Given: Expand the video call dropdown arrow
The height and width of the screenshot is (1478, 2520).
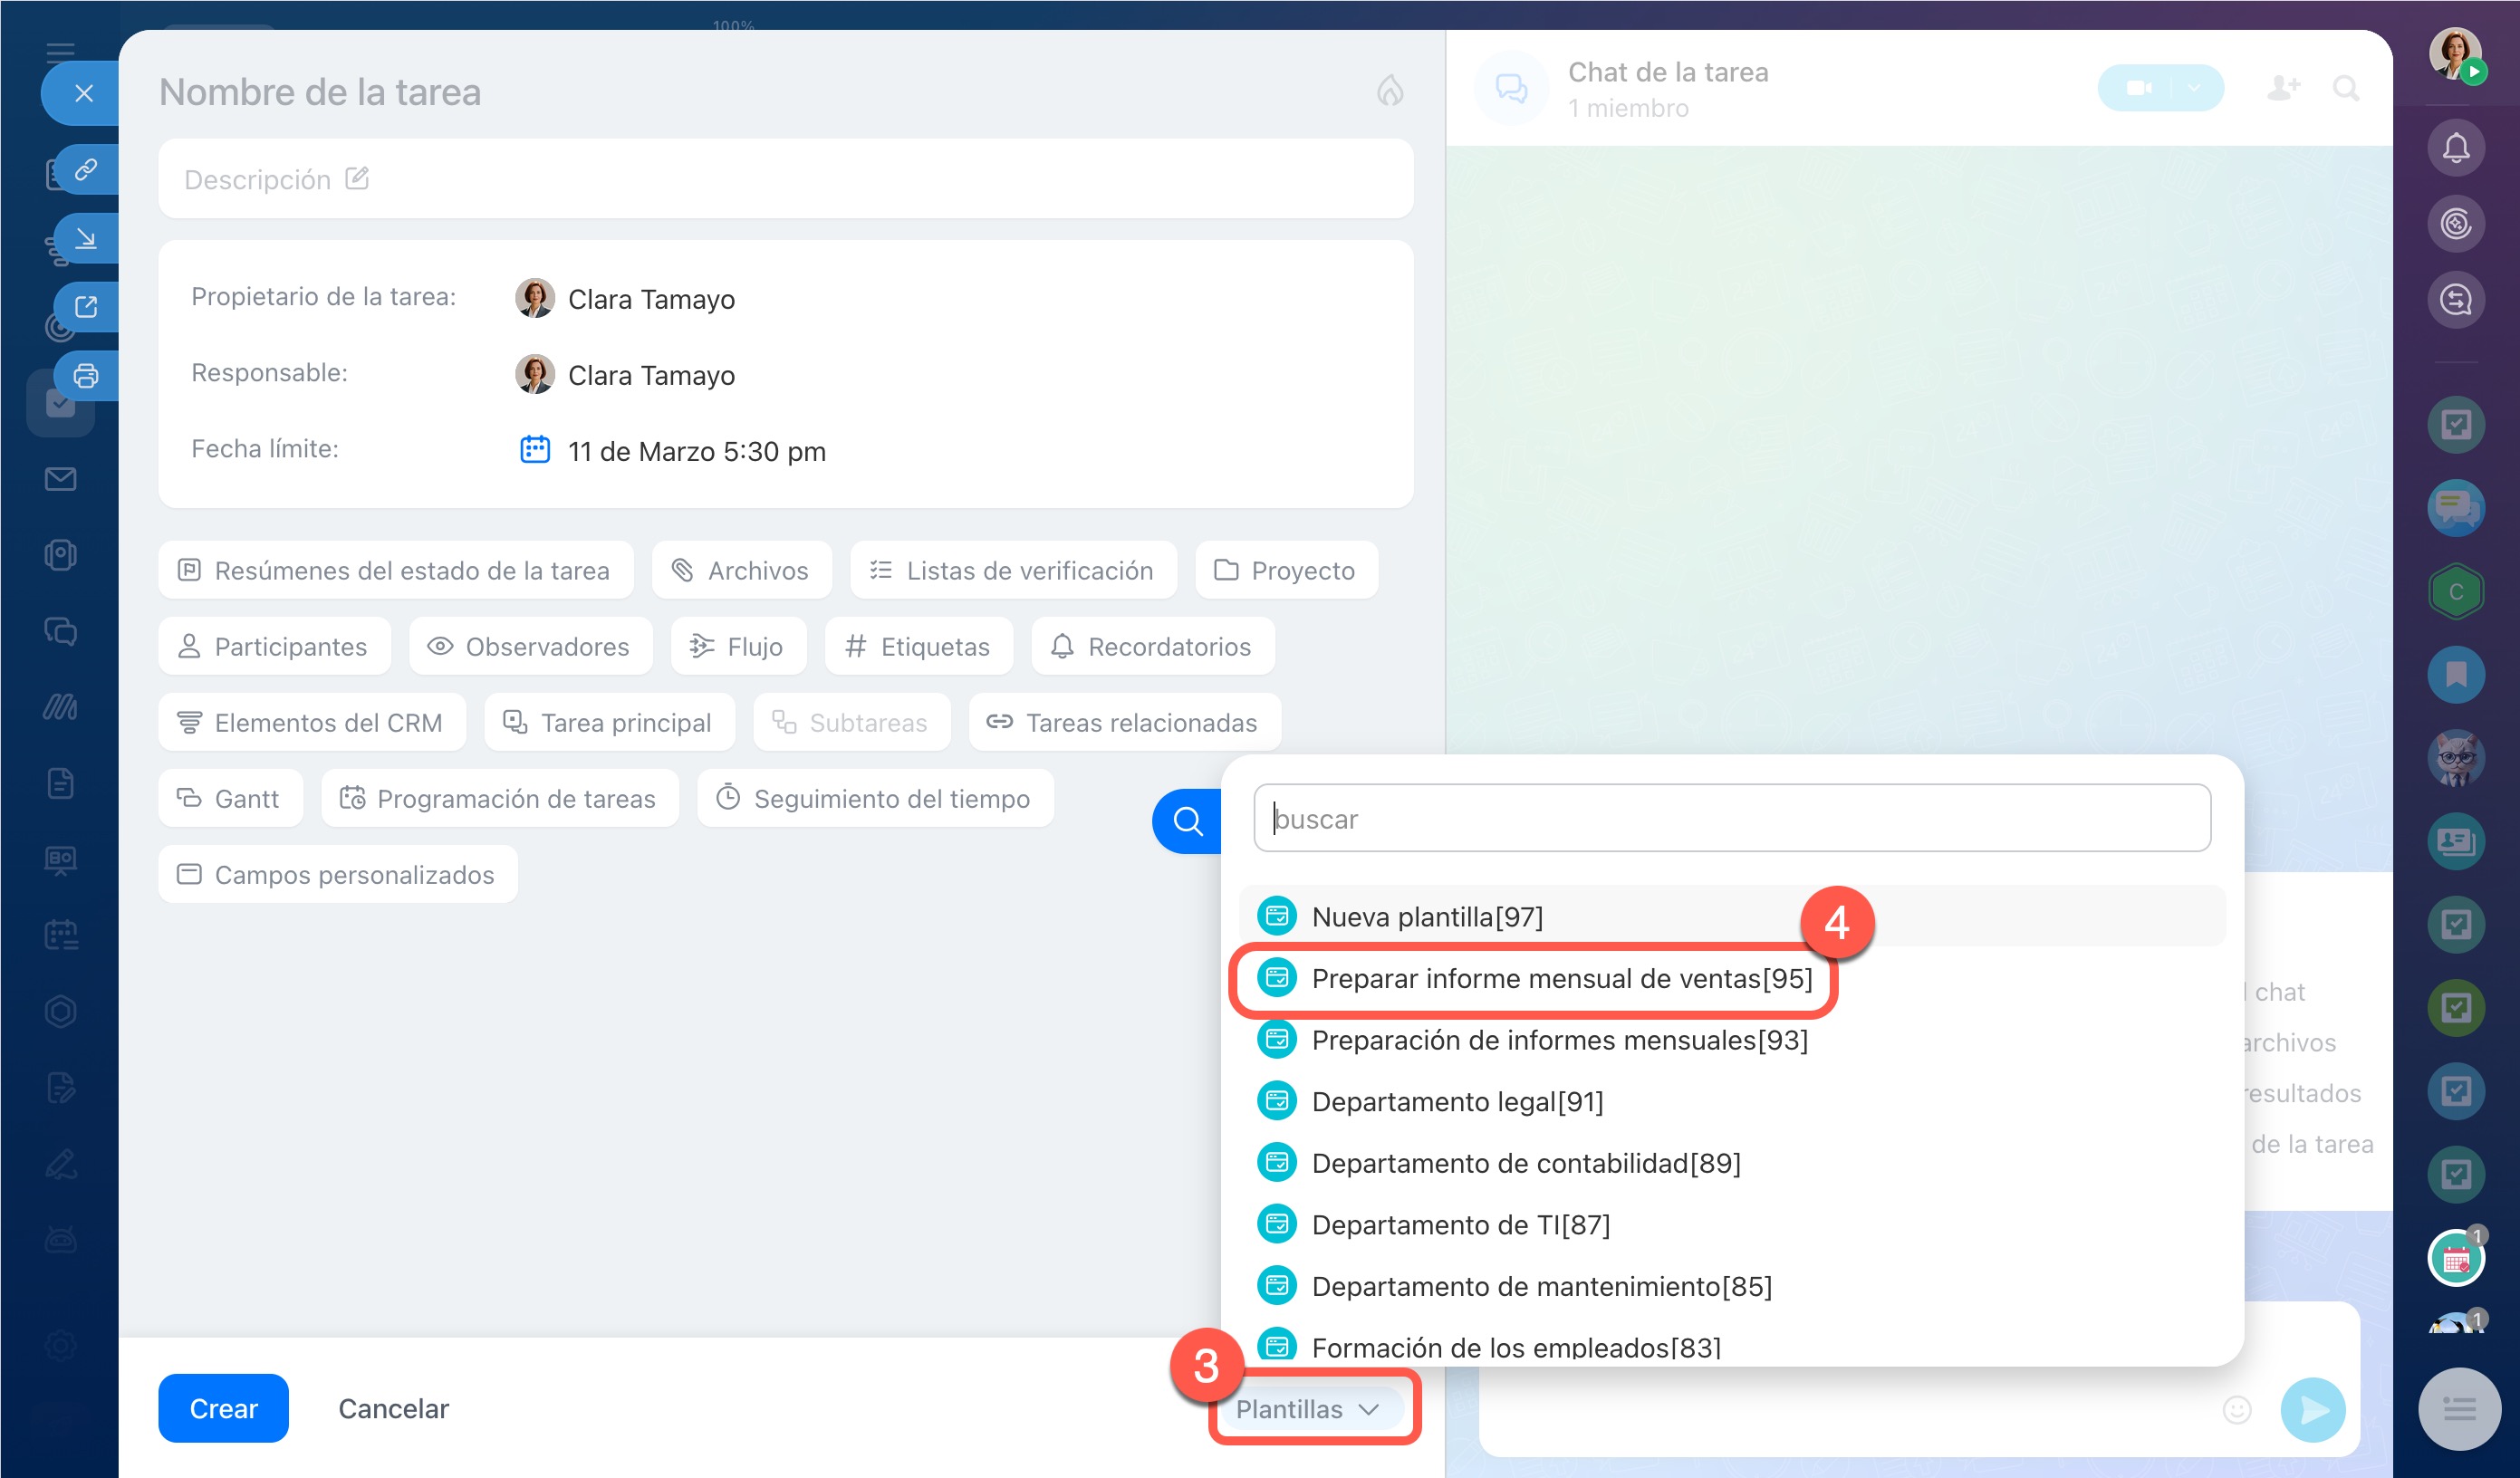Looking at the screenshot, I should coord(2193,89).
